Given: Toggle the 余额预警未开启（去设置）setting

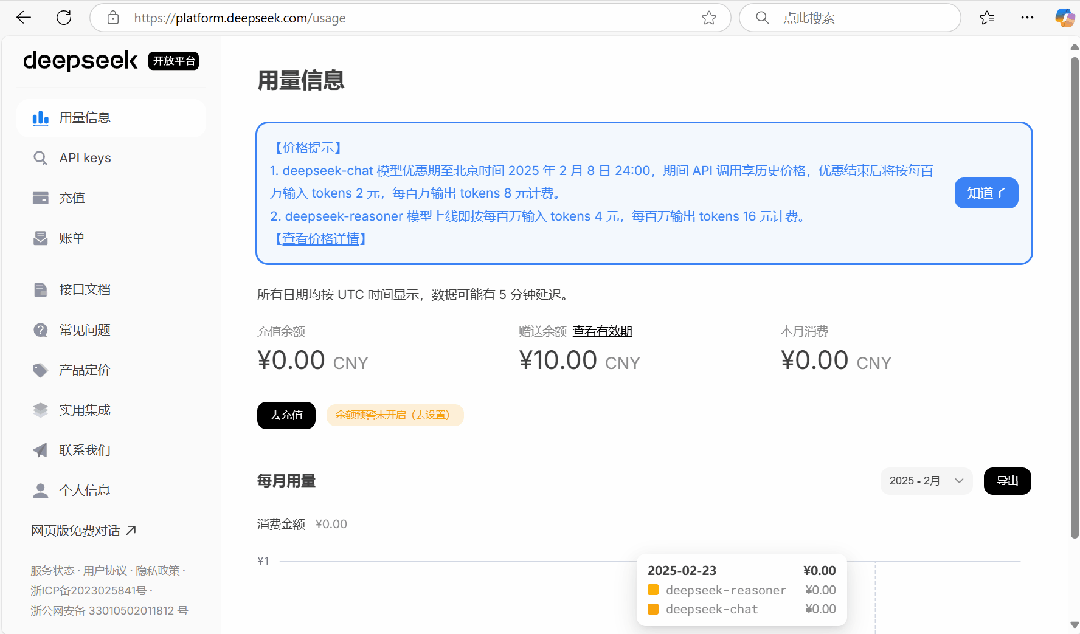Looking at the screenshot, I should (x=395, y=415).
